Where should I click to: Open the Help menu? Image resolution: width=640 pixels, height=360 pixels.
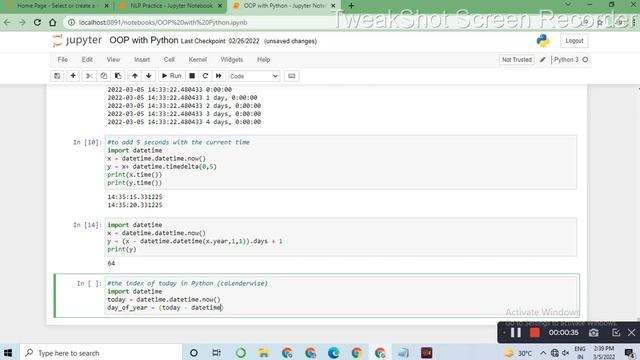tap(263, 60)
